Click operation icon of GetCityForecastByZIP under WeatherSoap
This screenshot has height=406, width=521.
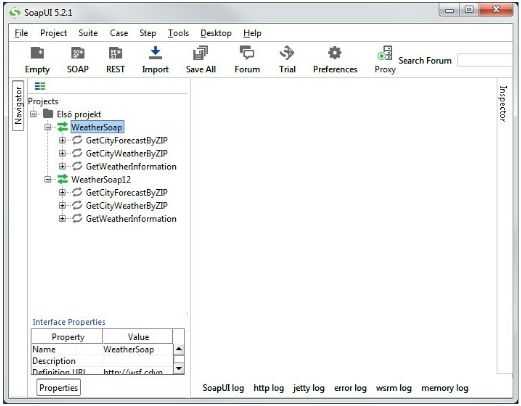point(77,140)
